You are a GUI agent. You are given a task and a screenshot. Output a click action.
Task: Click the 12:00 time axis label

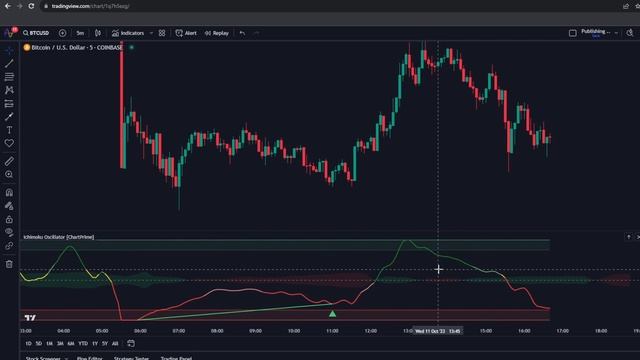[371, 331]
